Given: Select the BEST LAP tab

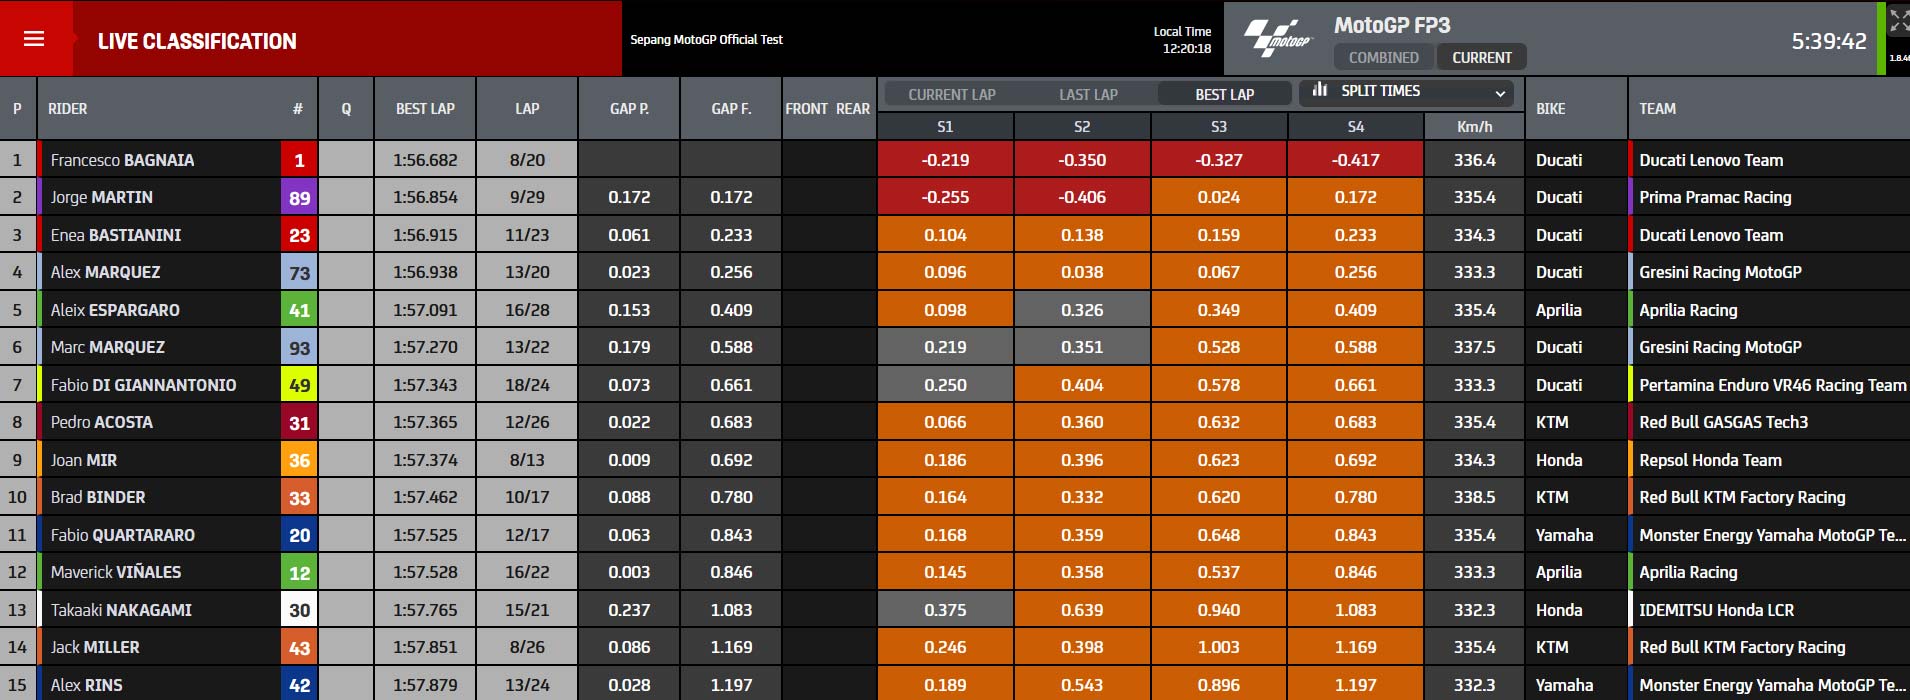Looking at the screenshot, I should click(1224, 94).
